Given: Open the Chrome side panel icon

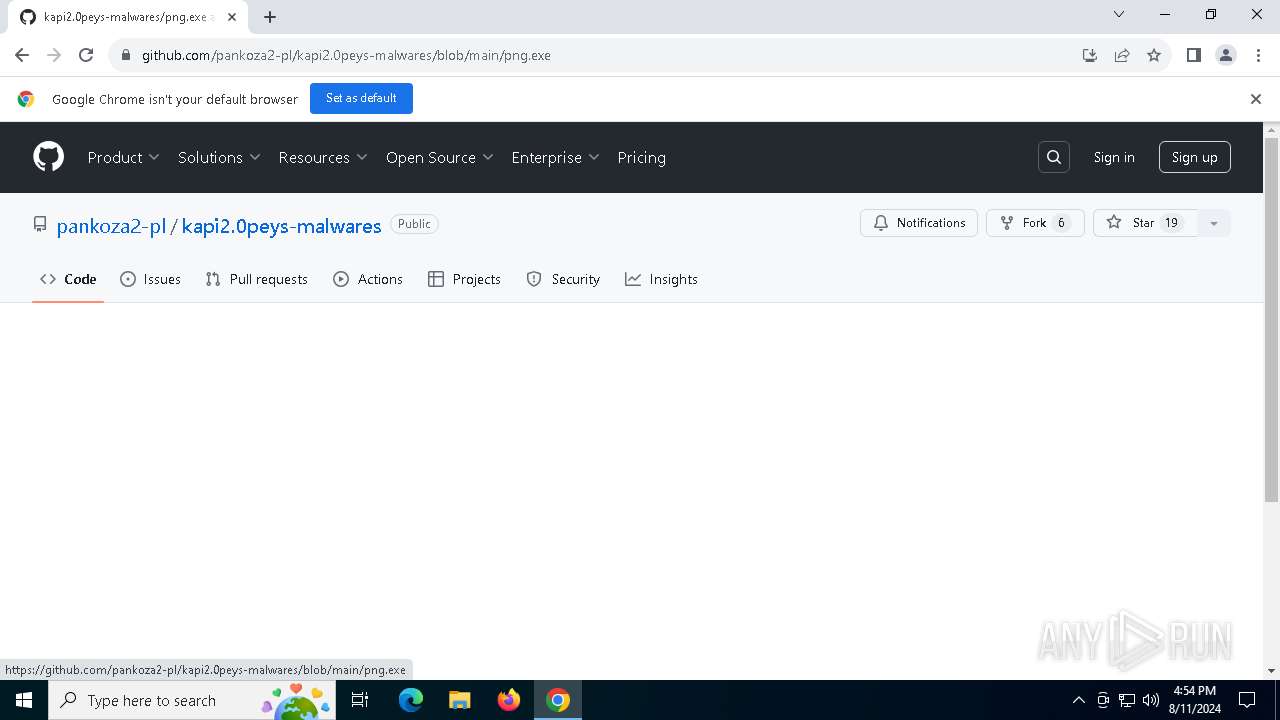Looking at the screenshot, I should [x=1194, y=55].
